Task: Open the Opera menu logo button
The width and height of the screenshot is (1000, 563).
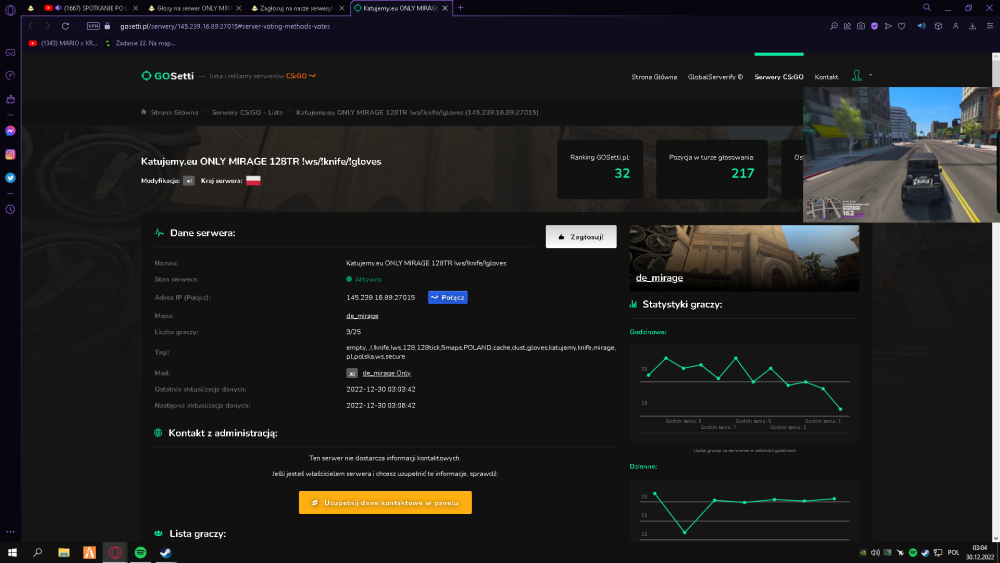Action: point(10,10)
